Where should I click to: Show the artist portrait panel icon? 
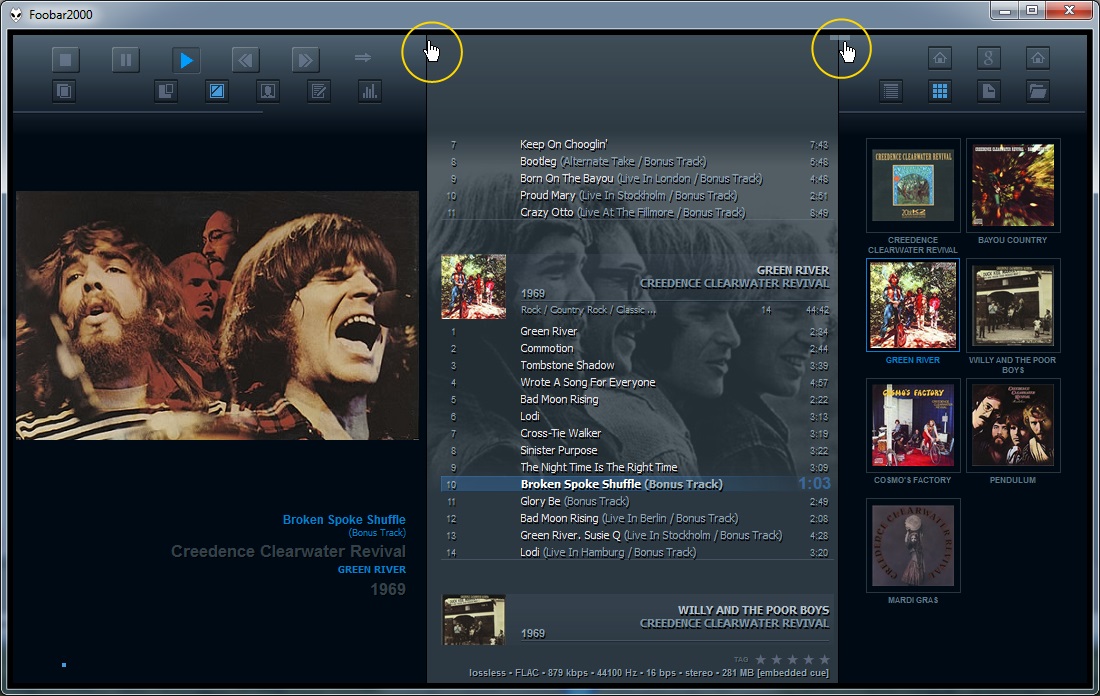pos(268,92)
